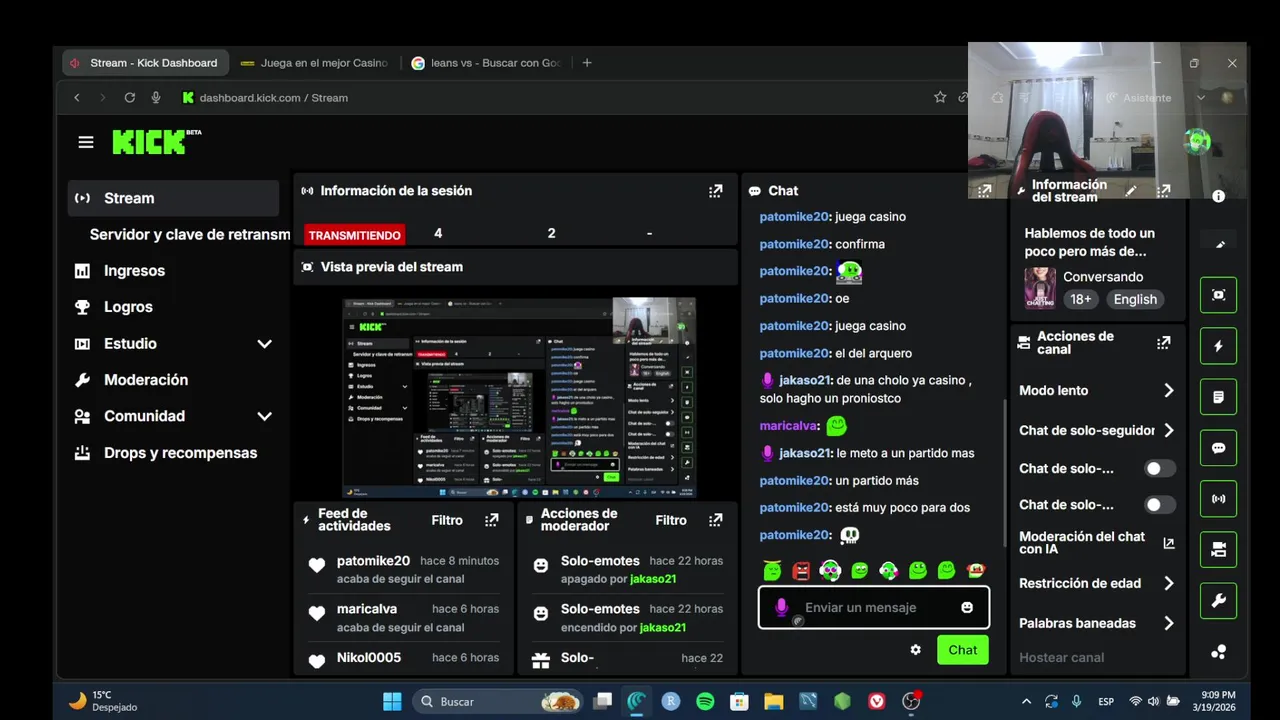The width and height of the screenshot is (1280, 720).
Task: Toggle the first Chat de solo-... switch
Action: tap(1159, 468)
